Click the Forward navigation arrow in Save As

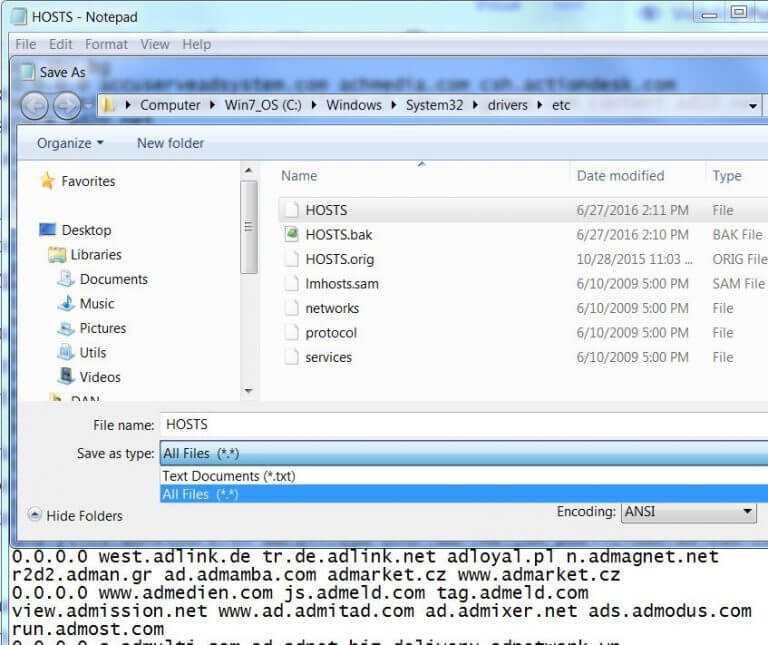pyautogui.click(x=67, y=105)
